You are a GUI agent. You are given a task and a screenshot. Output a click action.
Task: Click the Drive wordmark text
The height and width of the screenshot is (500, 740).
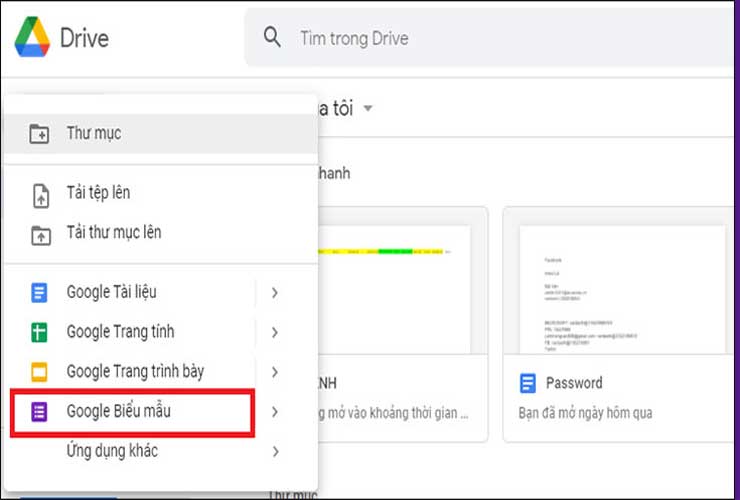pyautogui.click(x=84, y=38)
